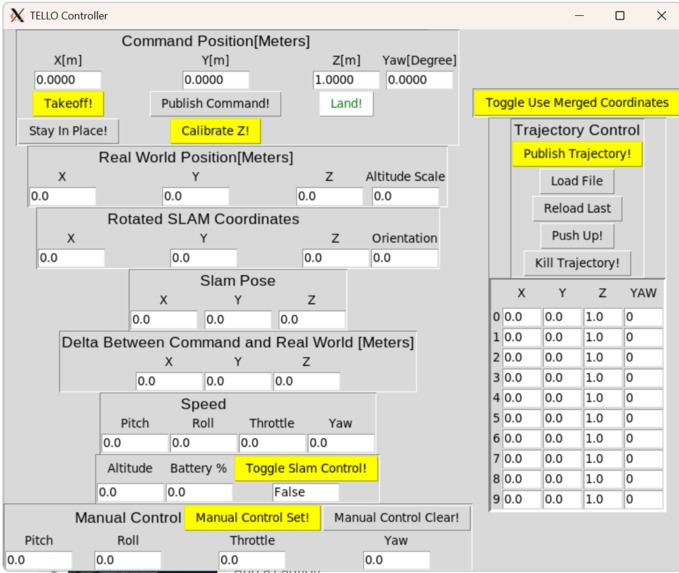Select the Manual Control Throttle field
The height and width of the screenshot is (573, 679).
pyautogui.click(x=252, y=560)
